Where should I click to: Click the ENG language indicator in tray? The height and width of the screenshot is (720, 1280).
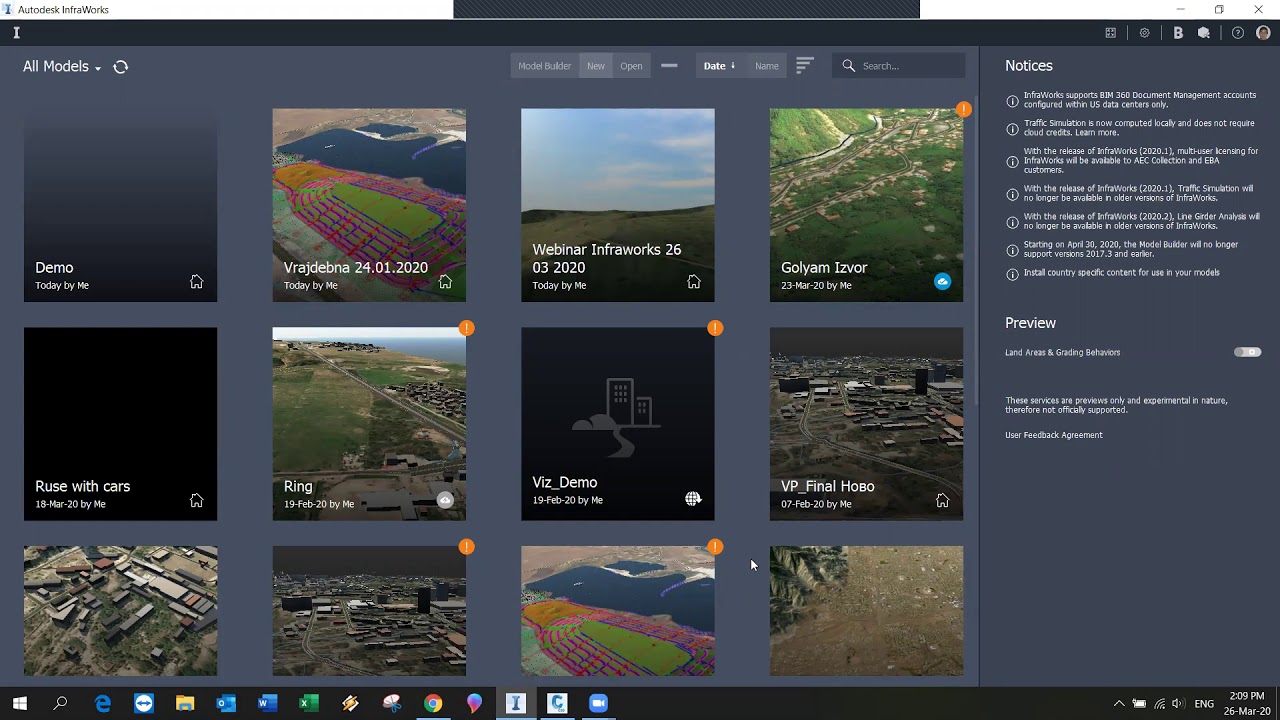1204,704
